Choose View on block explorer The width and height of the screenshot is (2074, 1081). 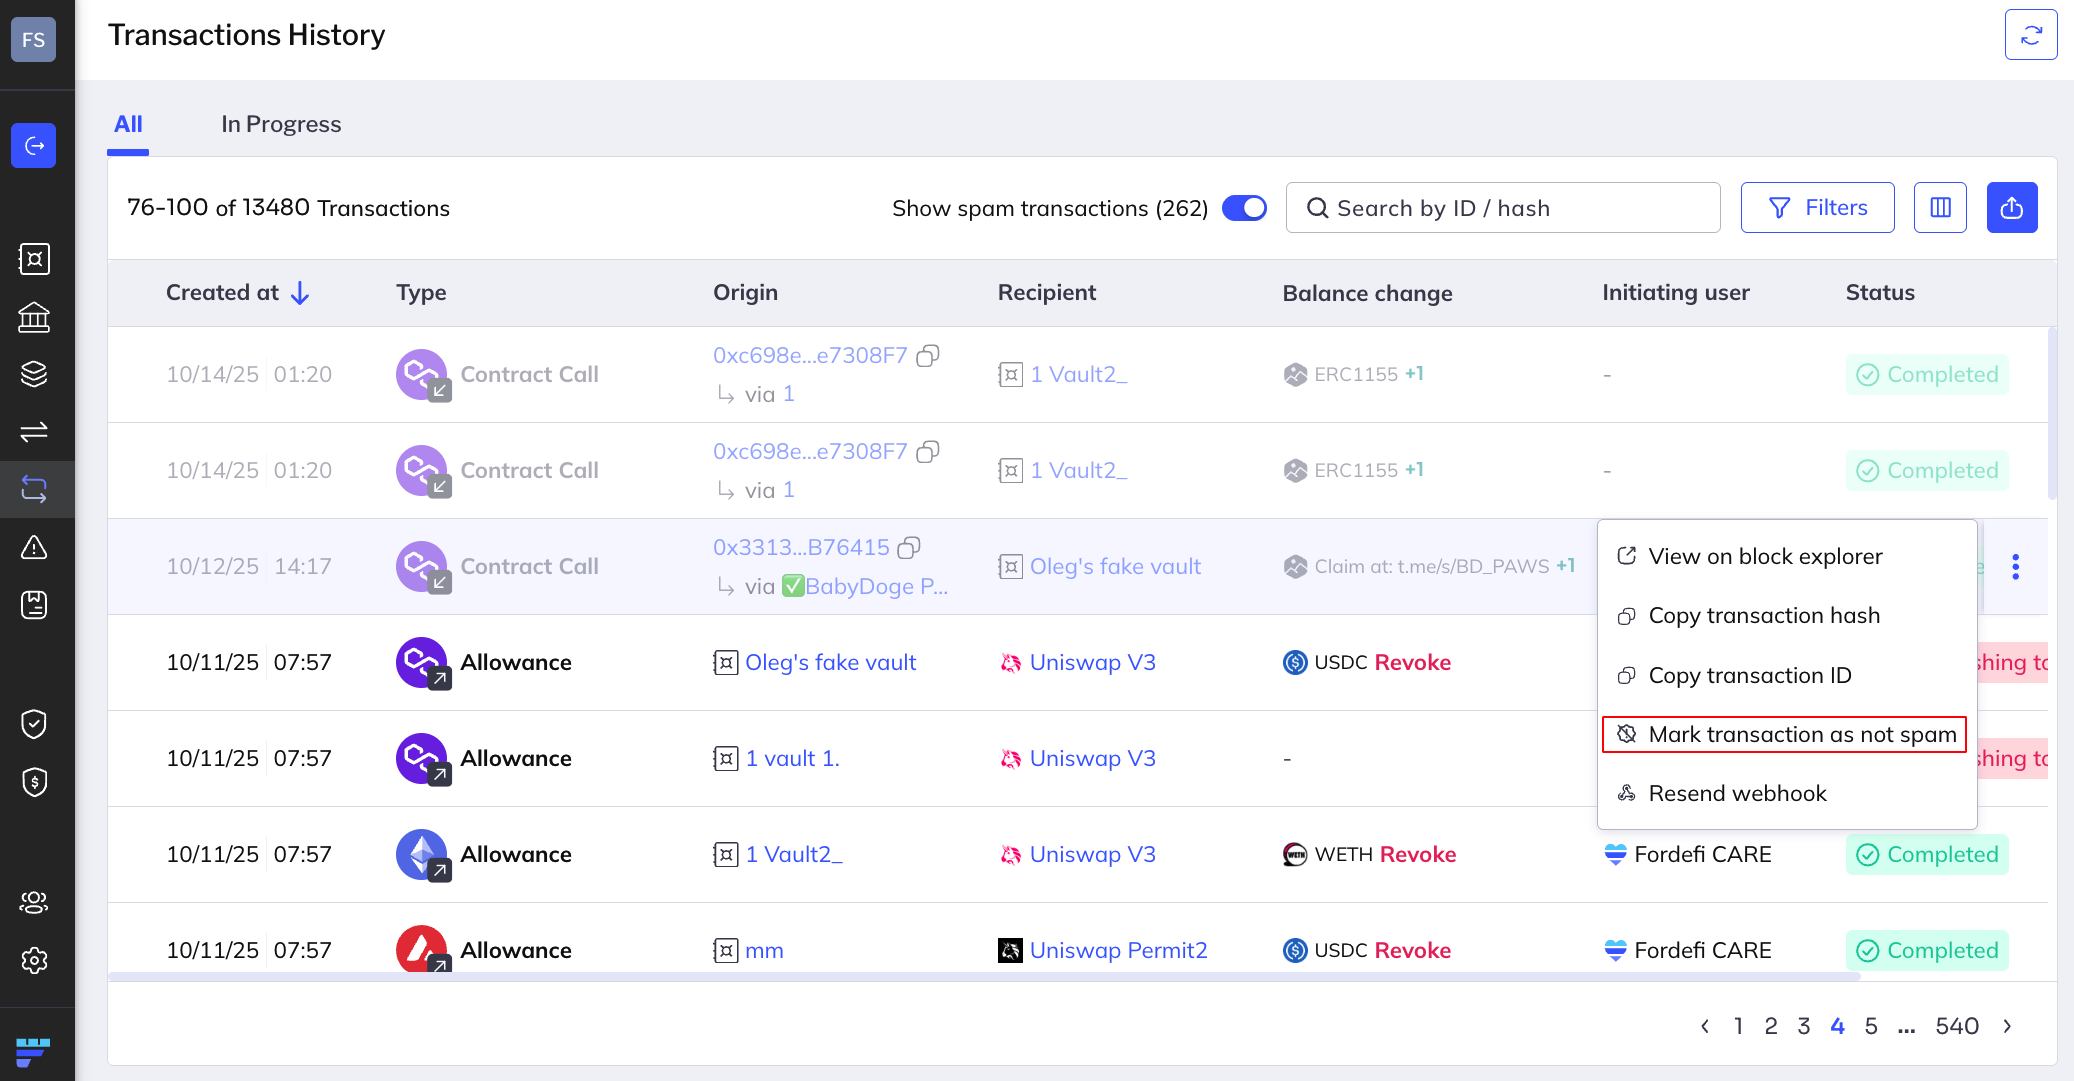(1765, 556)
